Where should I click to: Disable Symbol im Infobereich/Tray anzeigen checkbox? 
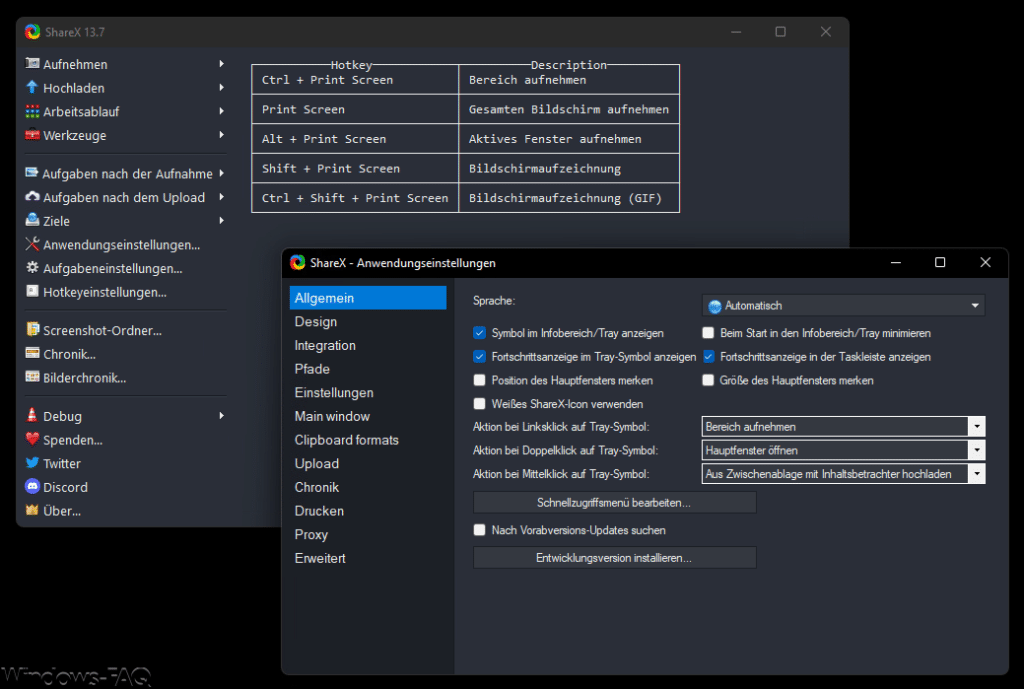coord(479,333)
